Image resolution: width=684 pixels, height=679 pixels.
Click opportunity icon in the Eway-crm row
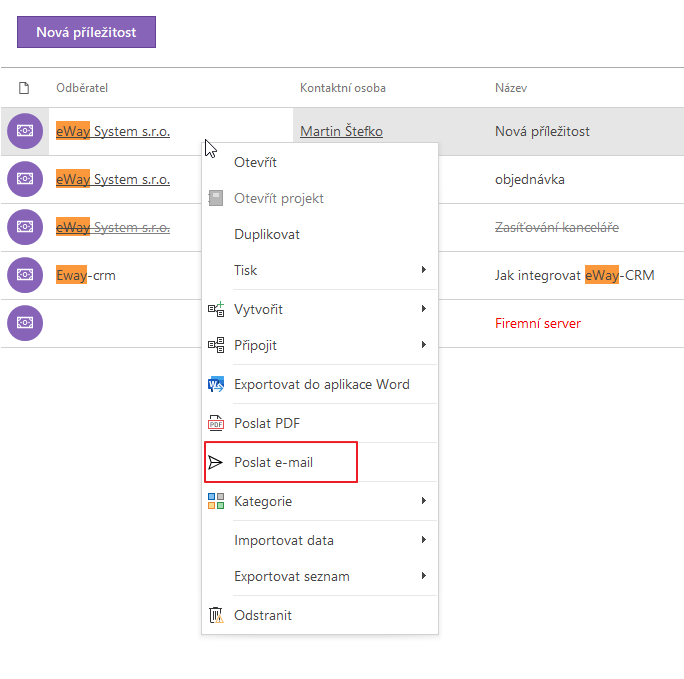(25, 275)
